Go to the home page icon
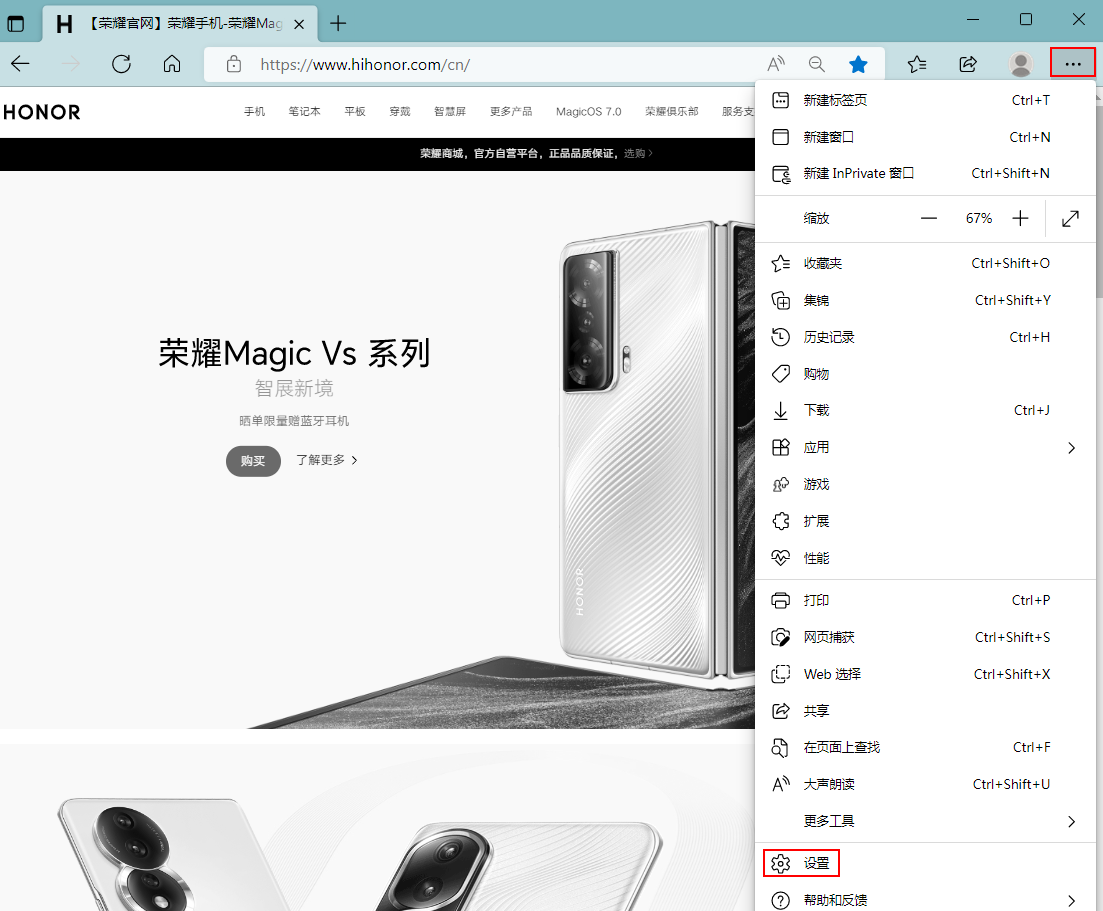Image resolution: width=1103 pixels, height=911 pixels. pos(172,64)
